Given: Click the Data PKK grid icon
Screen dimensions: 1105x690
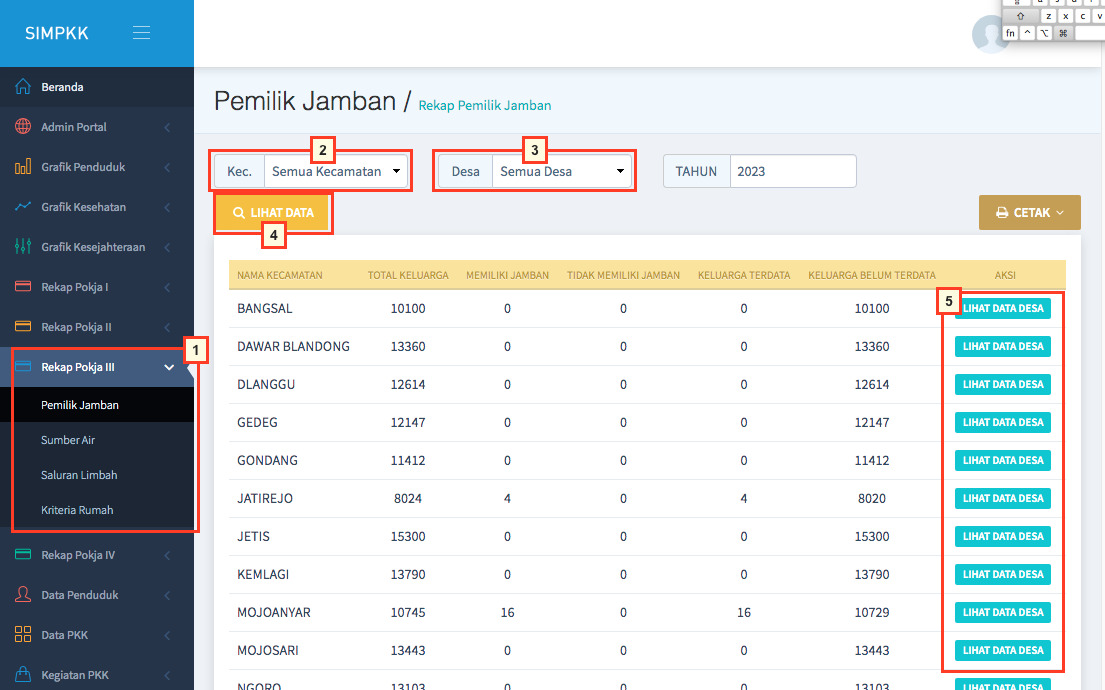Looking at the screenshot, I should tap(23, 635).
